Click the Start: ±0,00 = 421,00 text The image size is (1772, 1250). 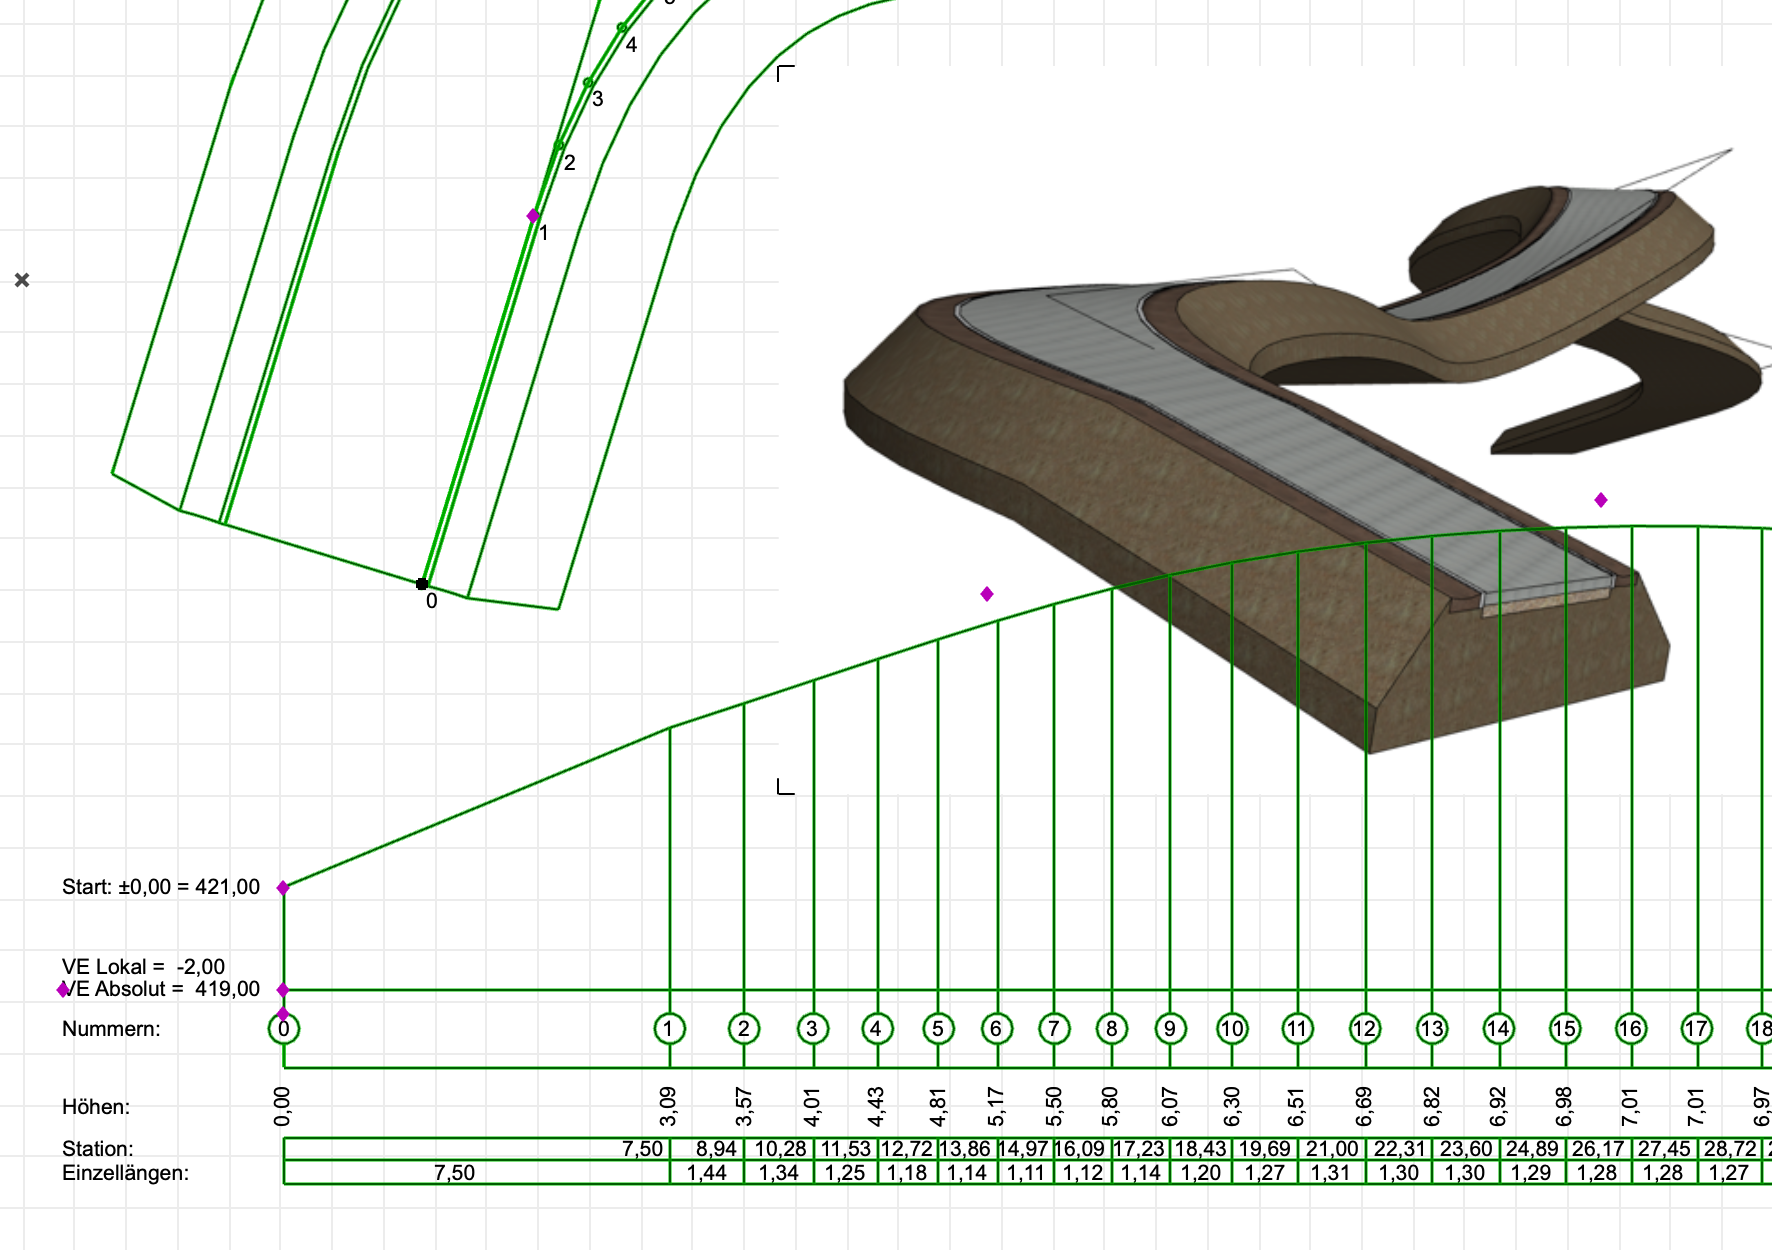pos(160,886)
